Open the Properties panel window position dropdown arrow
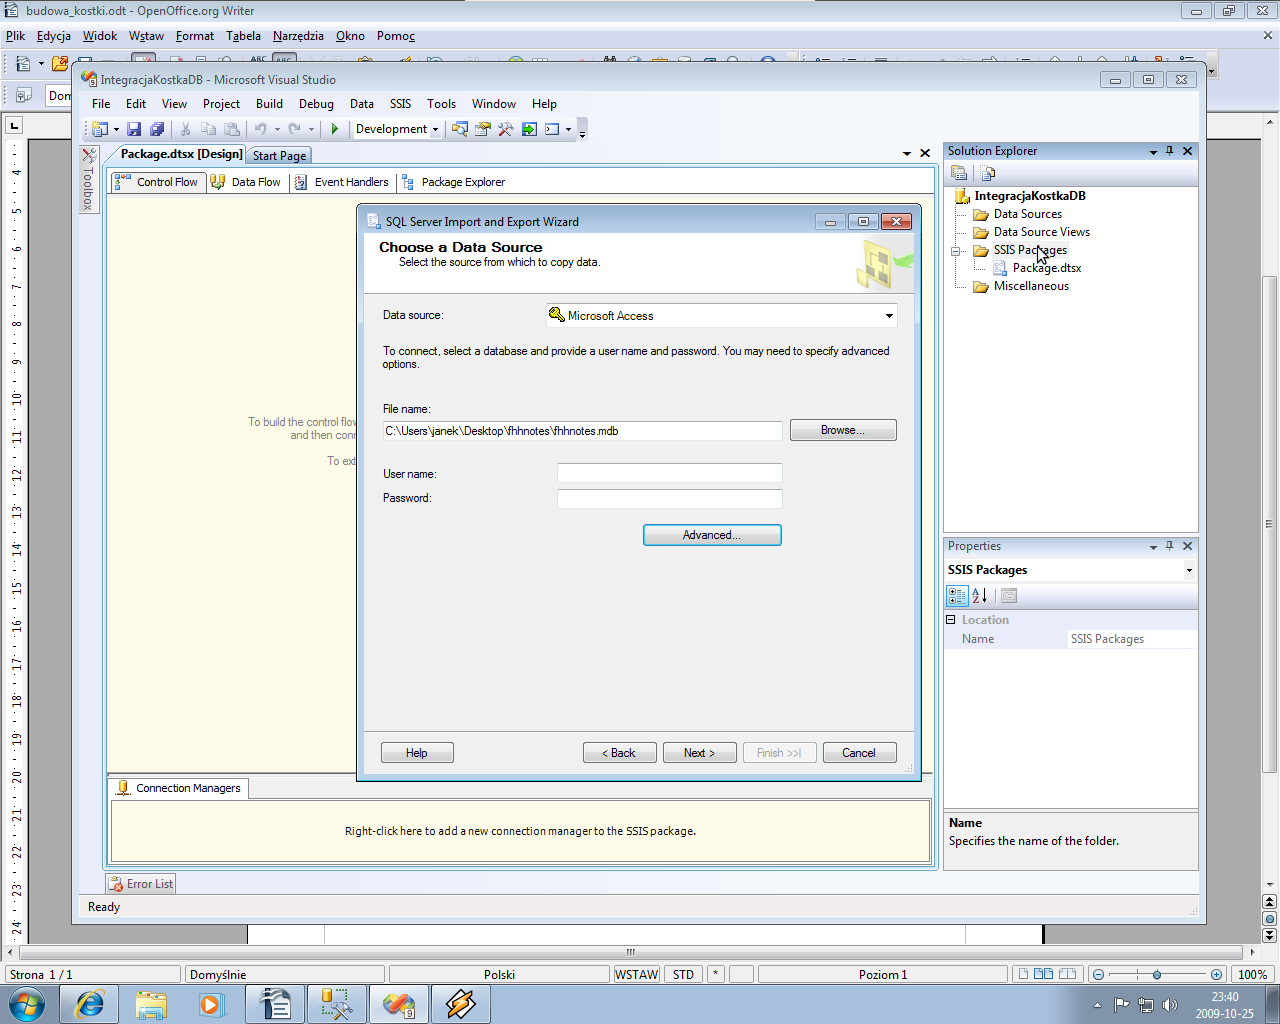Image resolution: width=1280 pixels, height=1024 pixels. click(x=1153, y=547)
